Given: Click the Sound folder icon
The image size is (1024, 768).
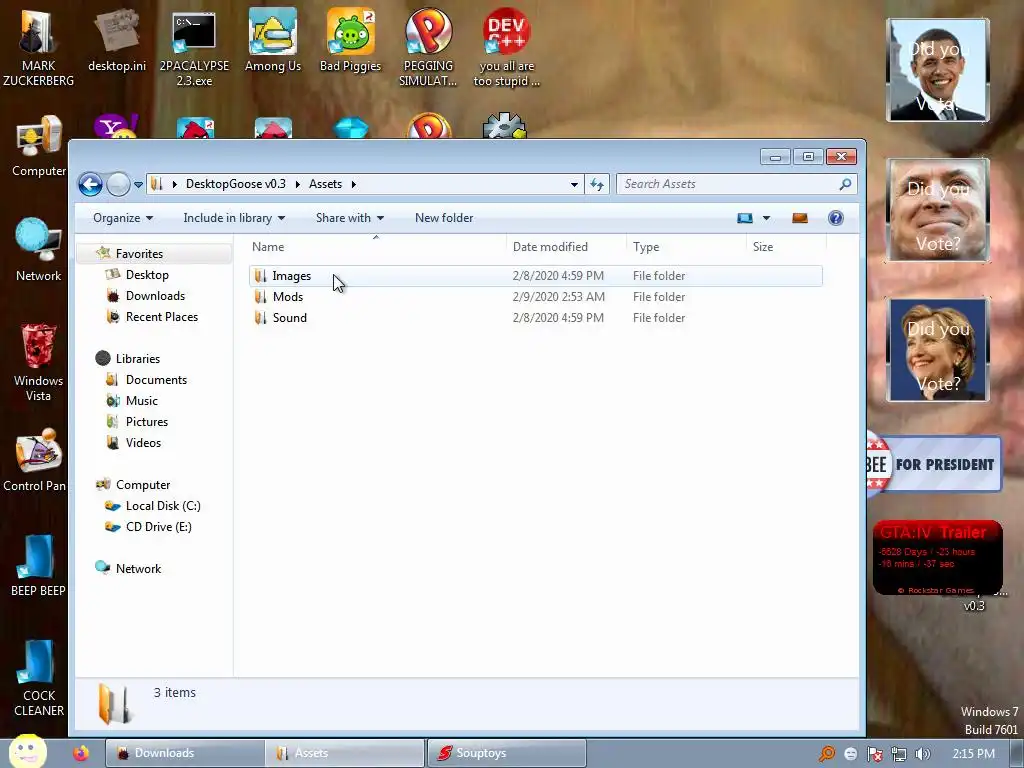Looking at the screenshot, I should click(261, 317).
